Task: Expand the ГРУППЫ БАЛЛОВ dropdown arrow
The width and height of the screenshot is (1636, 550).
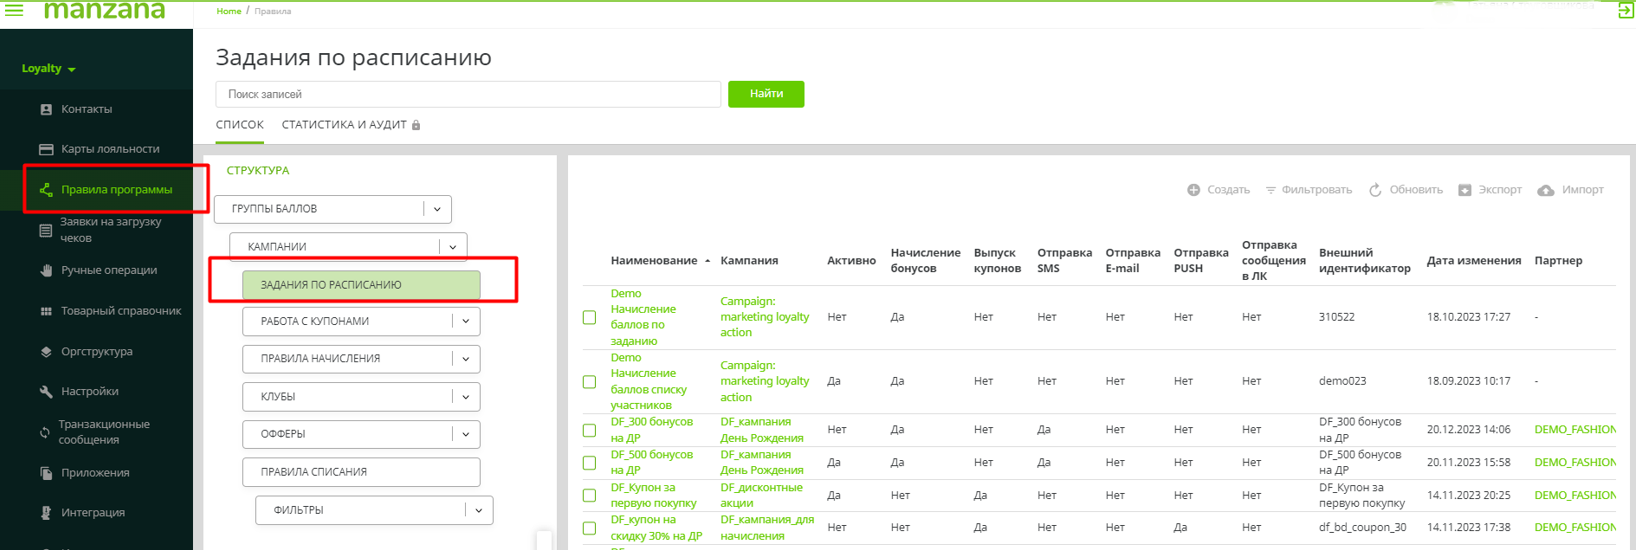Action: click(437, 209)
